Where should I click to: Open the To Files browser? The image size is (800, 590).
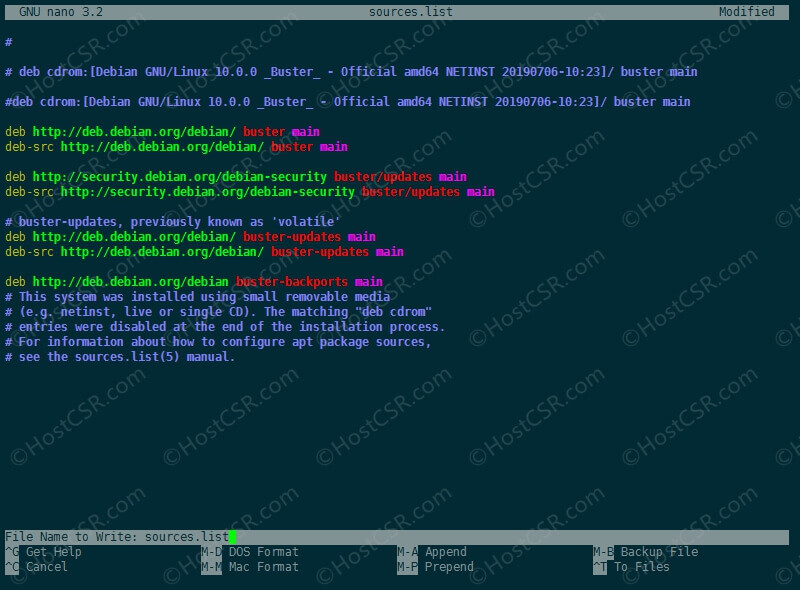point(631,567)
